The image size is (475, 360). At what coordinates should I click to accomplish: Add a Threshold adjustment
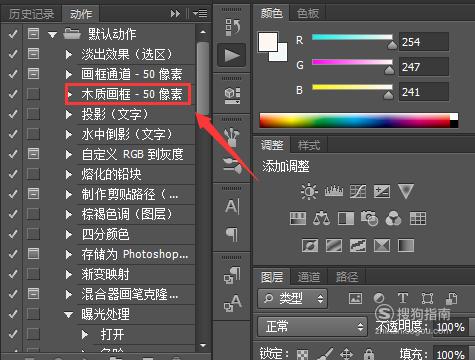tap(358, 246)
